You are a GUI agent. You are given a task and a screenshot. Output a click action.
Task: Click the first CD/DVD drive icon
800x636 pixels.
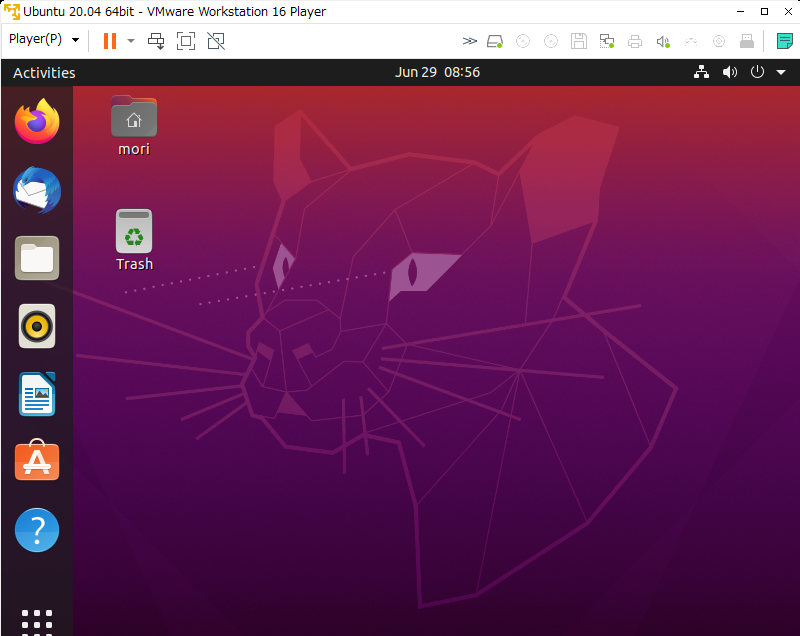[x=523, y=41]
